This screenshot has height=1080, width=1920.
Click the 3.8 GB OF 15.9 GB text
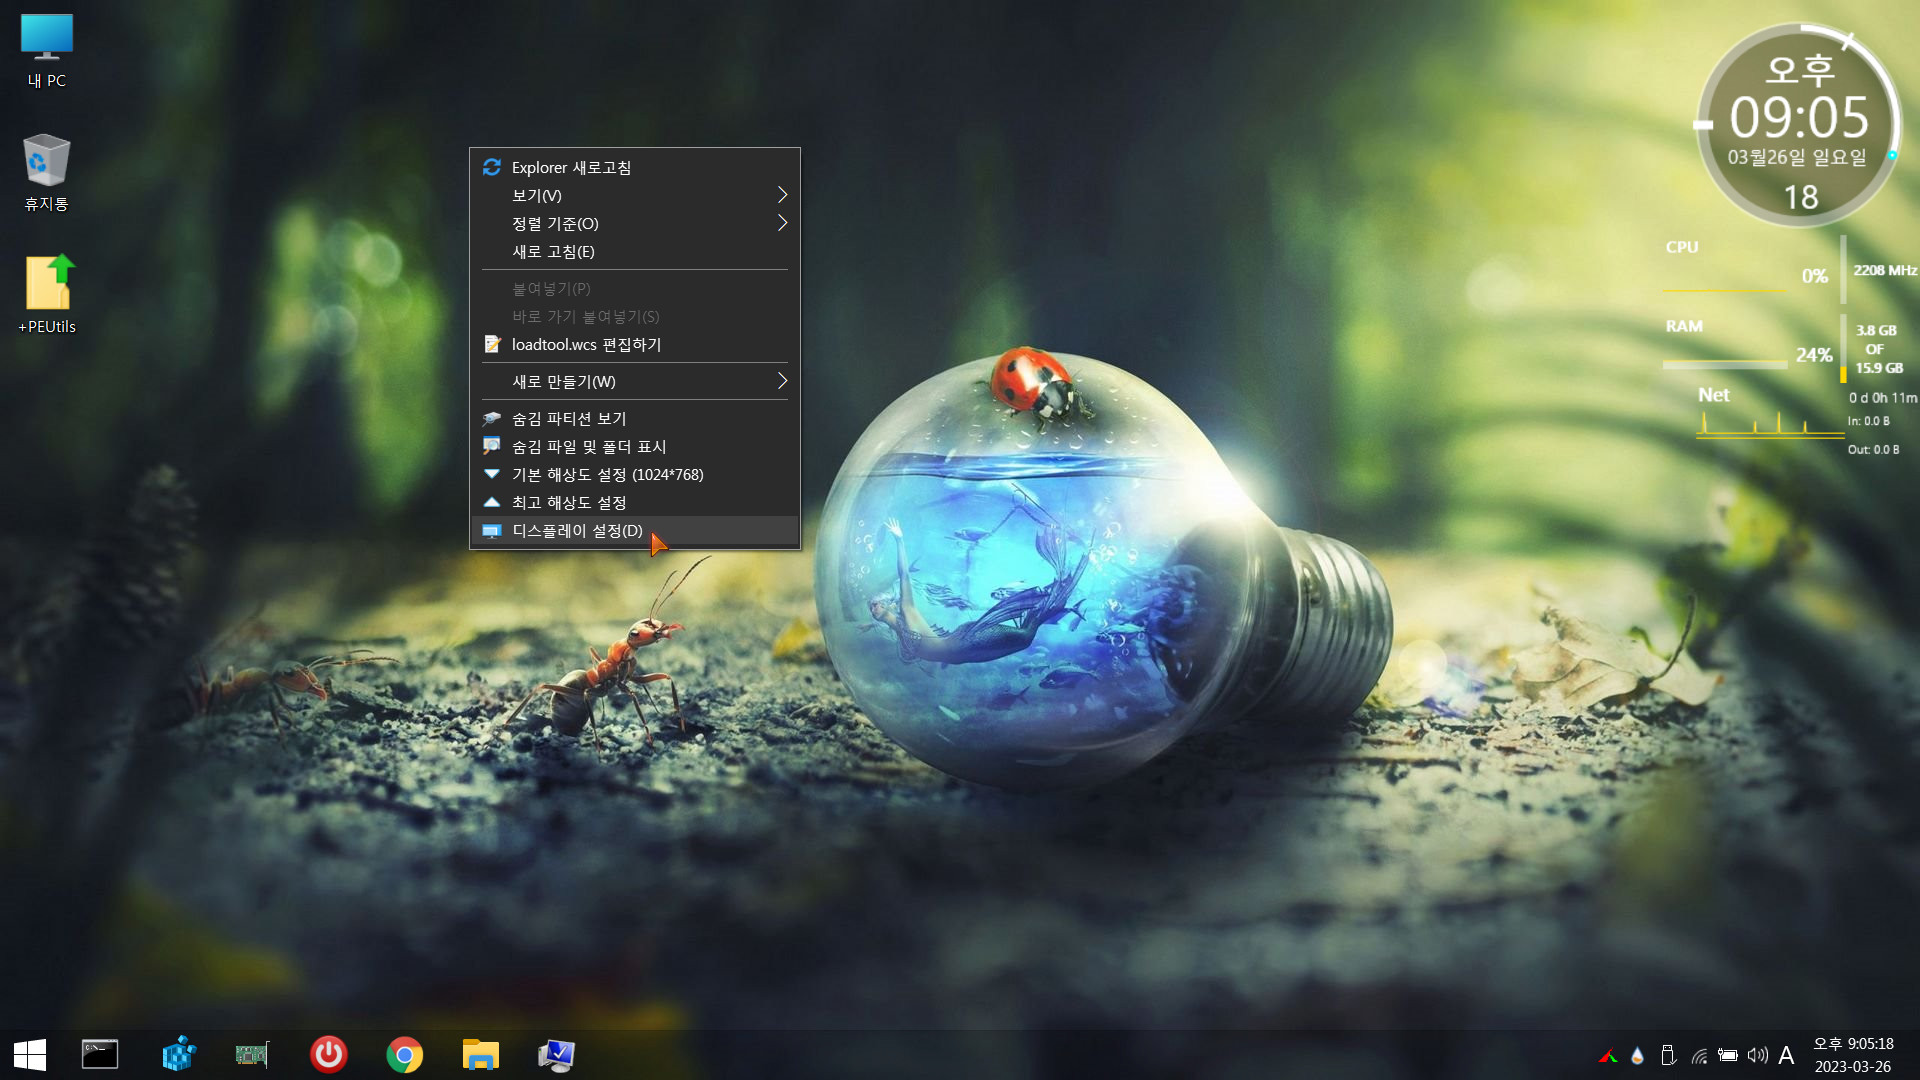point(1878,349)
